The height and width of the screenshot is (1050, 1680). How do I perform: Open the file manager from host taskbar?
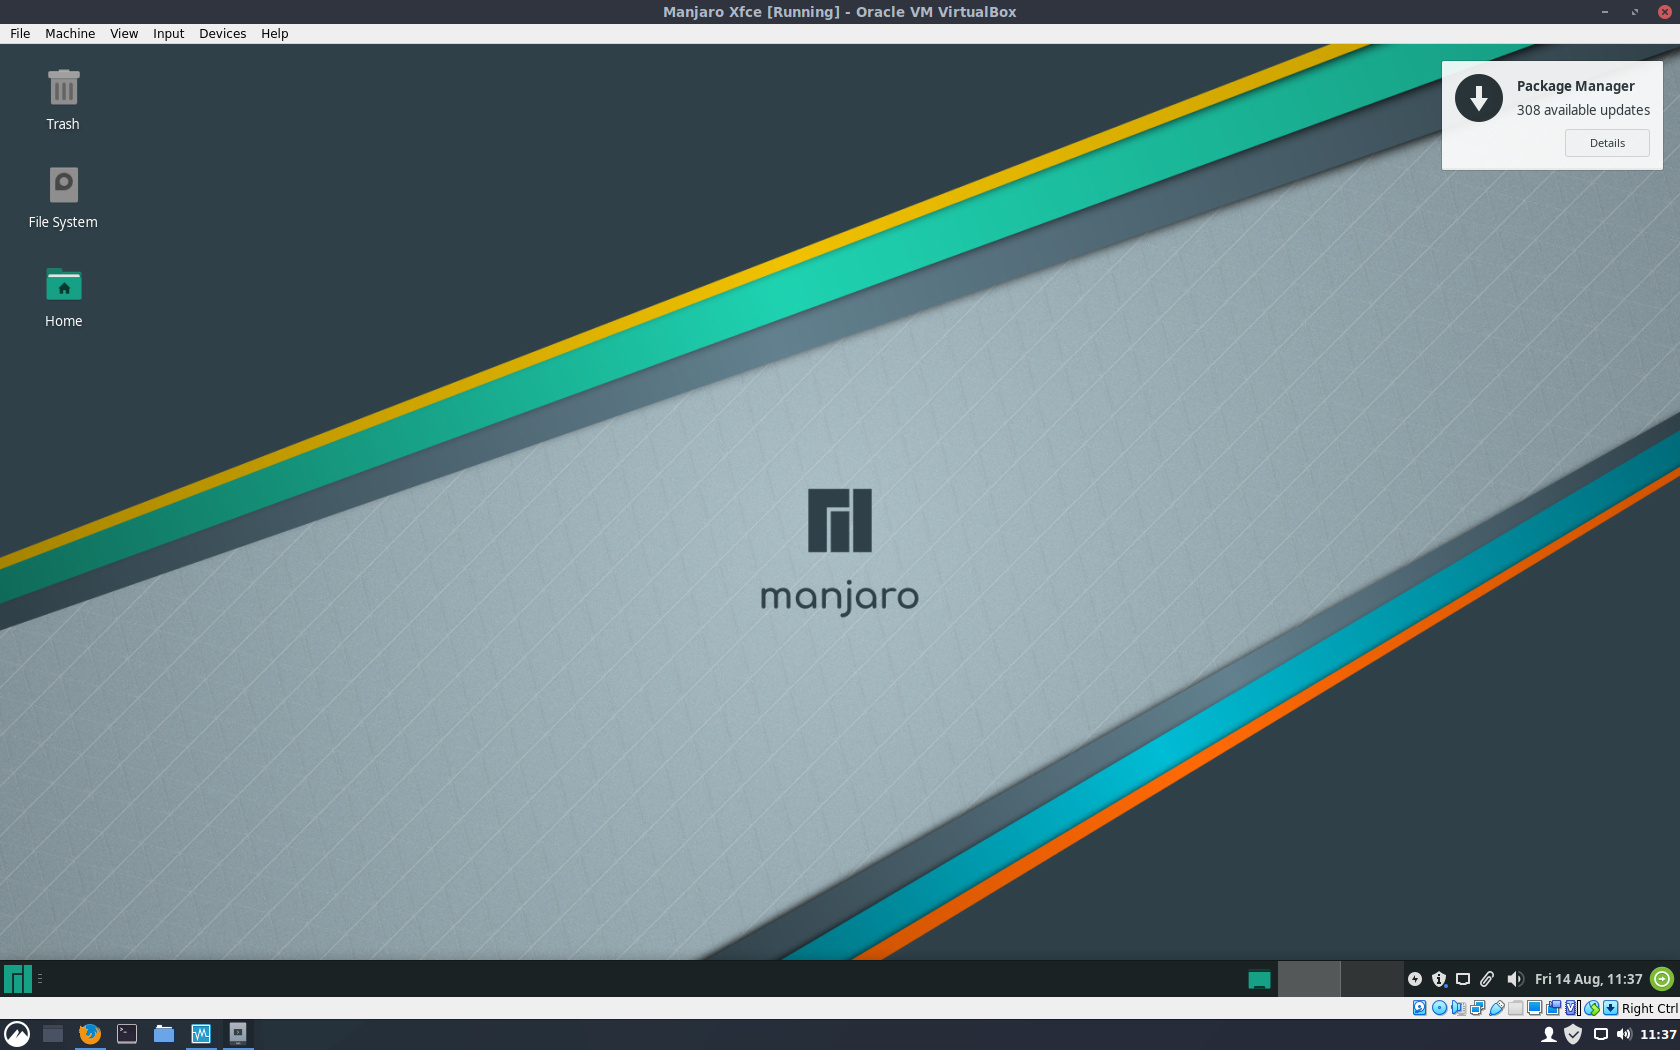point(164,1034)
